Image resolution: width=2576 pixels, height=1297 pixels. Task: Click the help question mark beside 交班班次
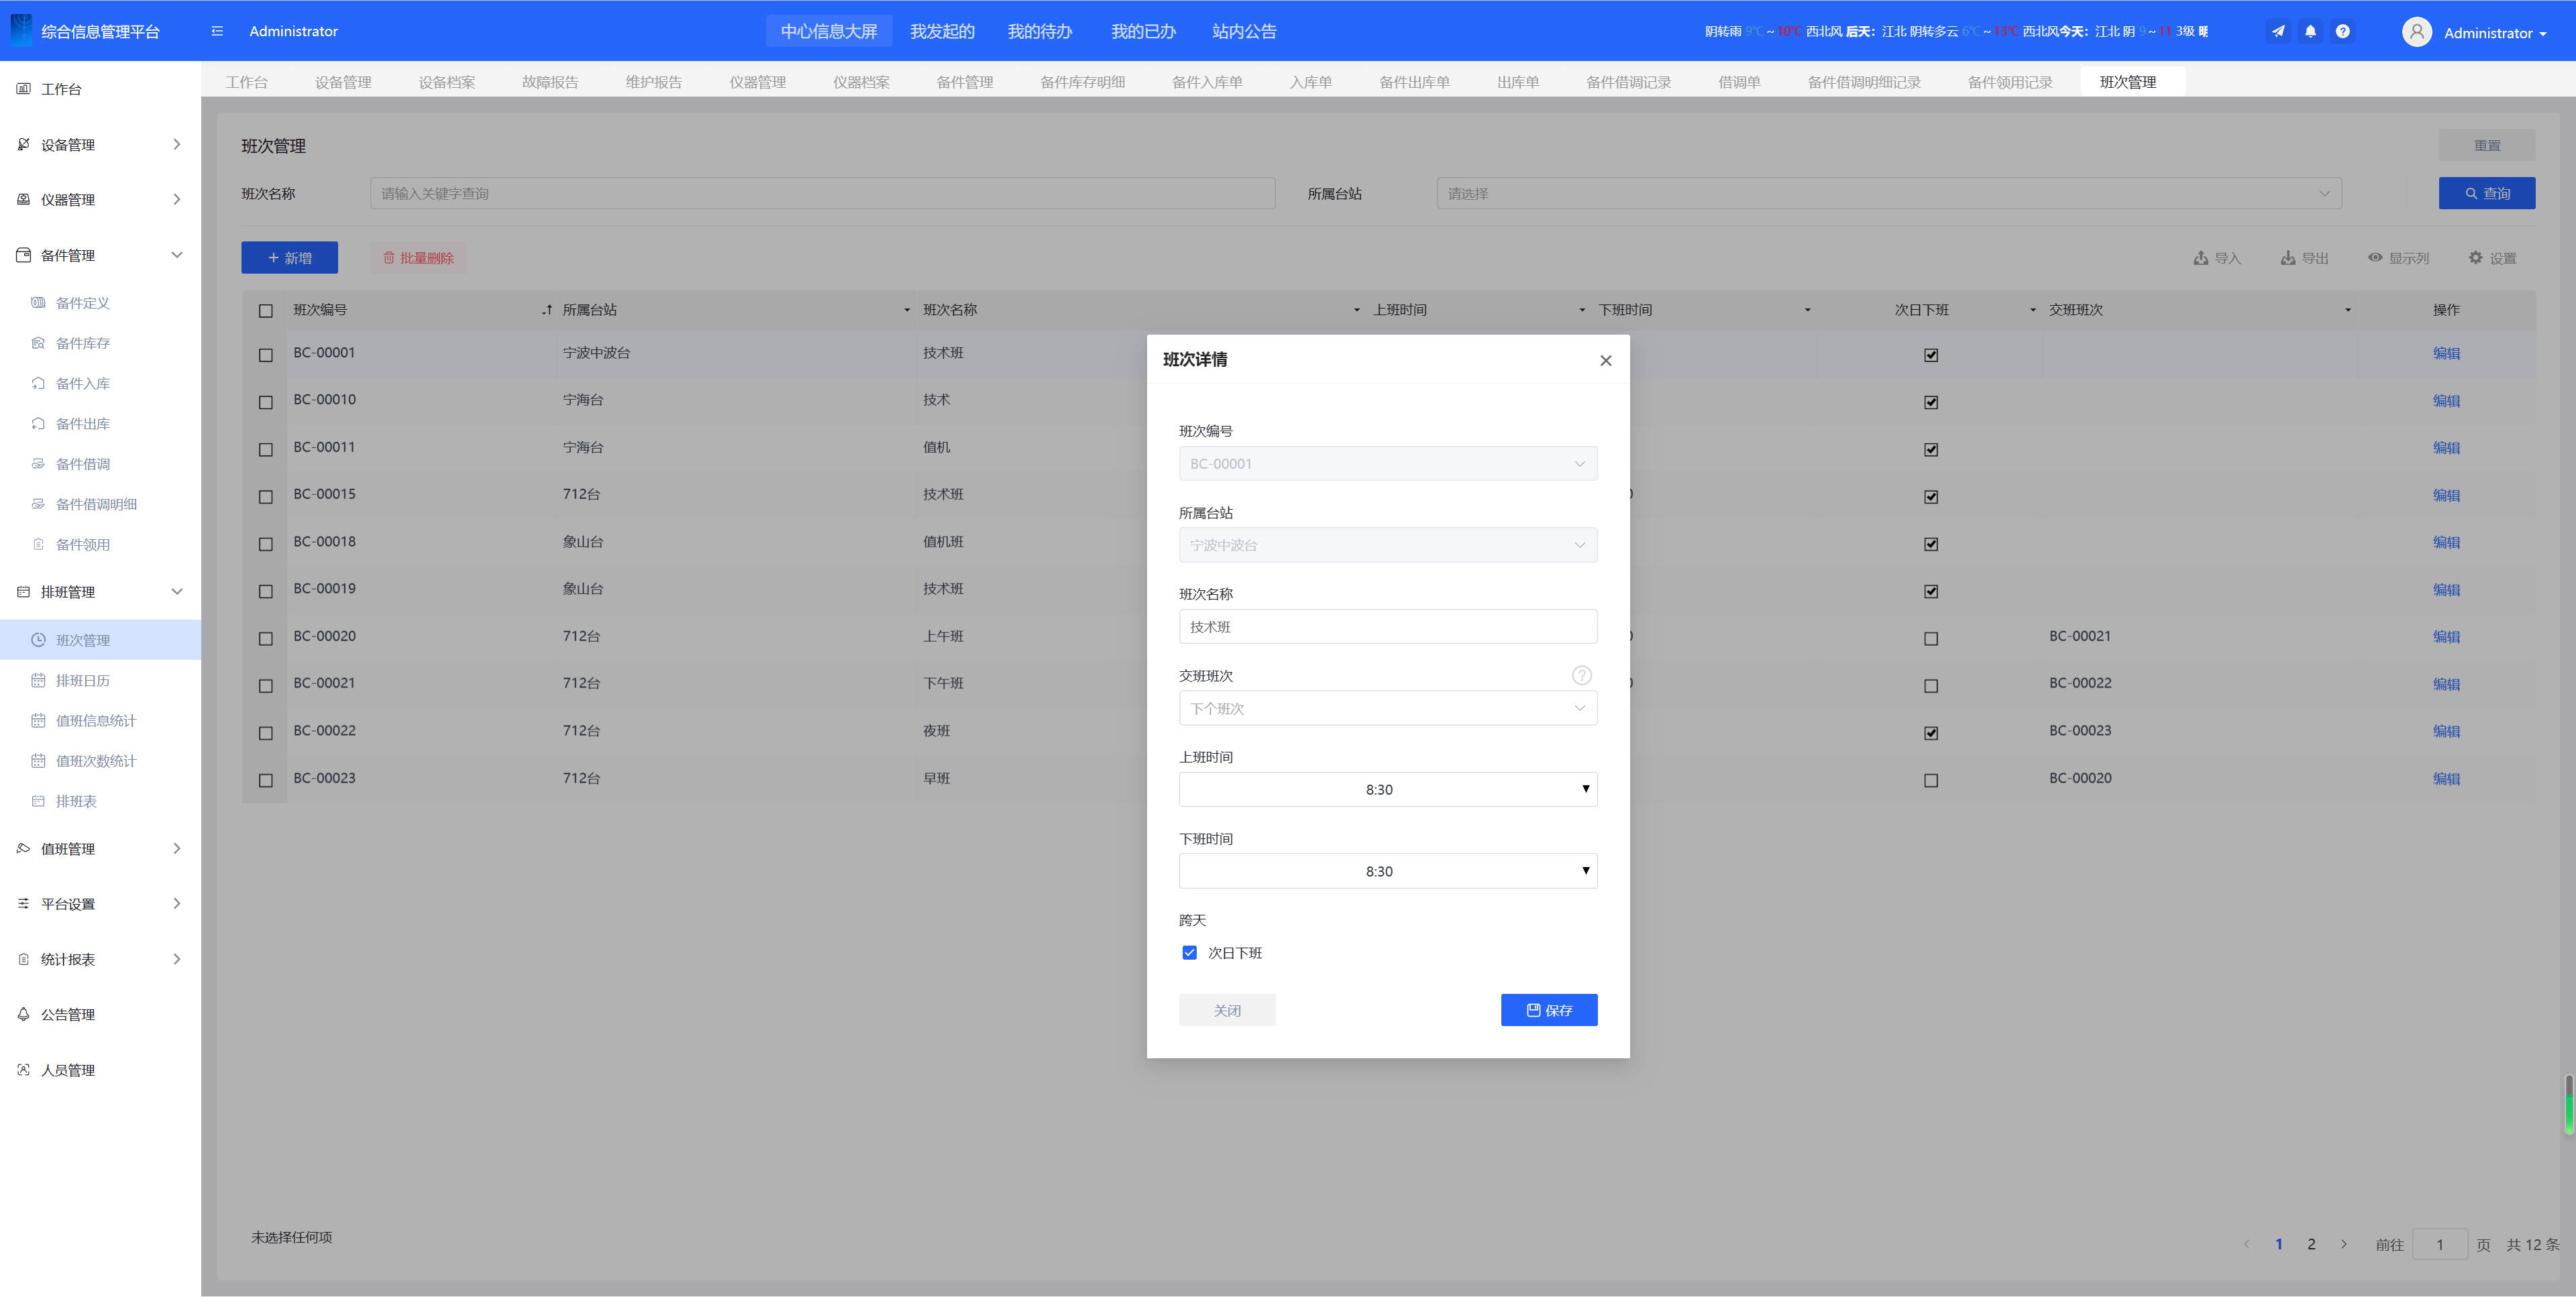1581,675
